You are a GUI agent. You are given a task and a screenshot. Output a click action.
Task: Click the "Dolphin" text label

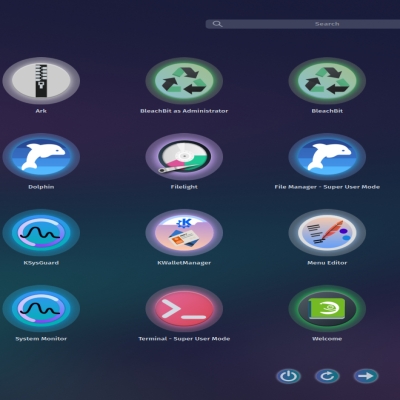(41, 187)
